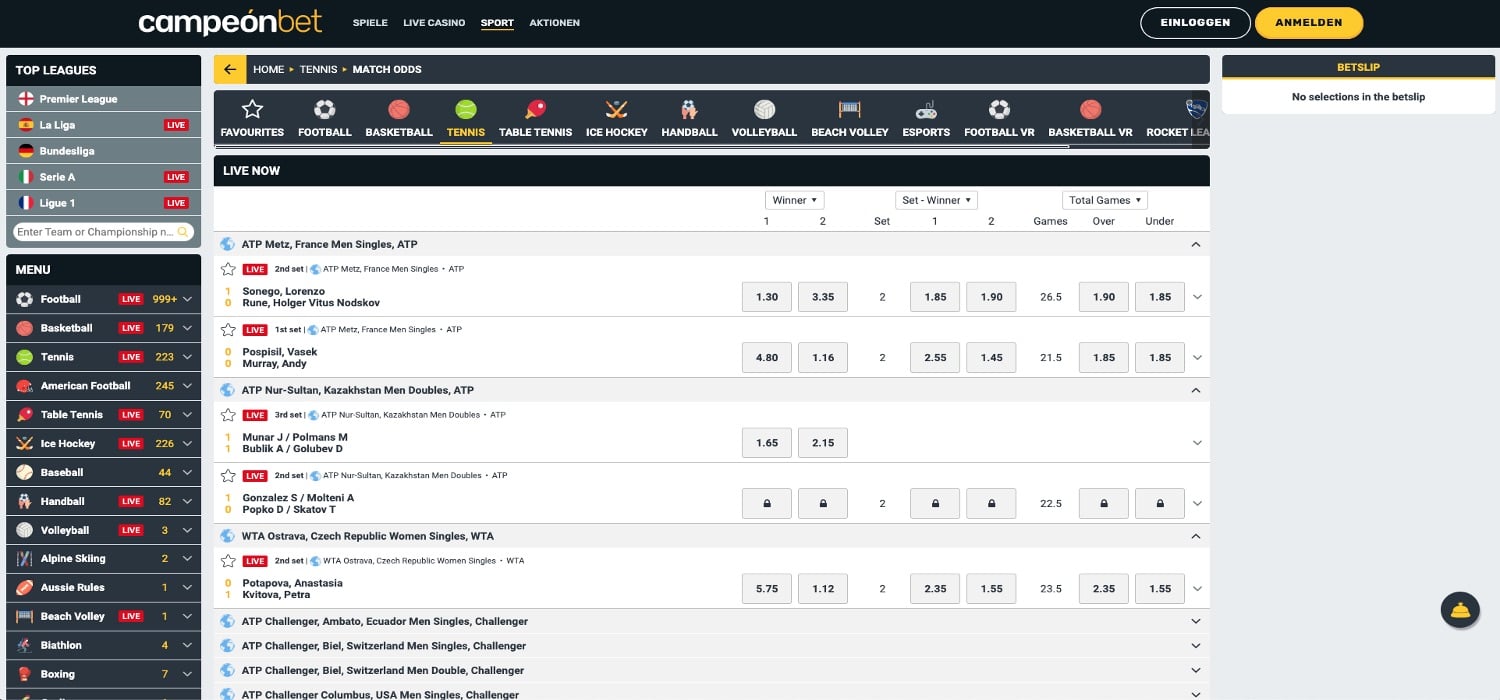
Task: Click the horizontal scrollbar under sport tabs
Action: 641,147
